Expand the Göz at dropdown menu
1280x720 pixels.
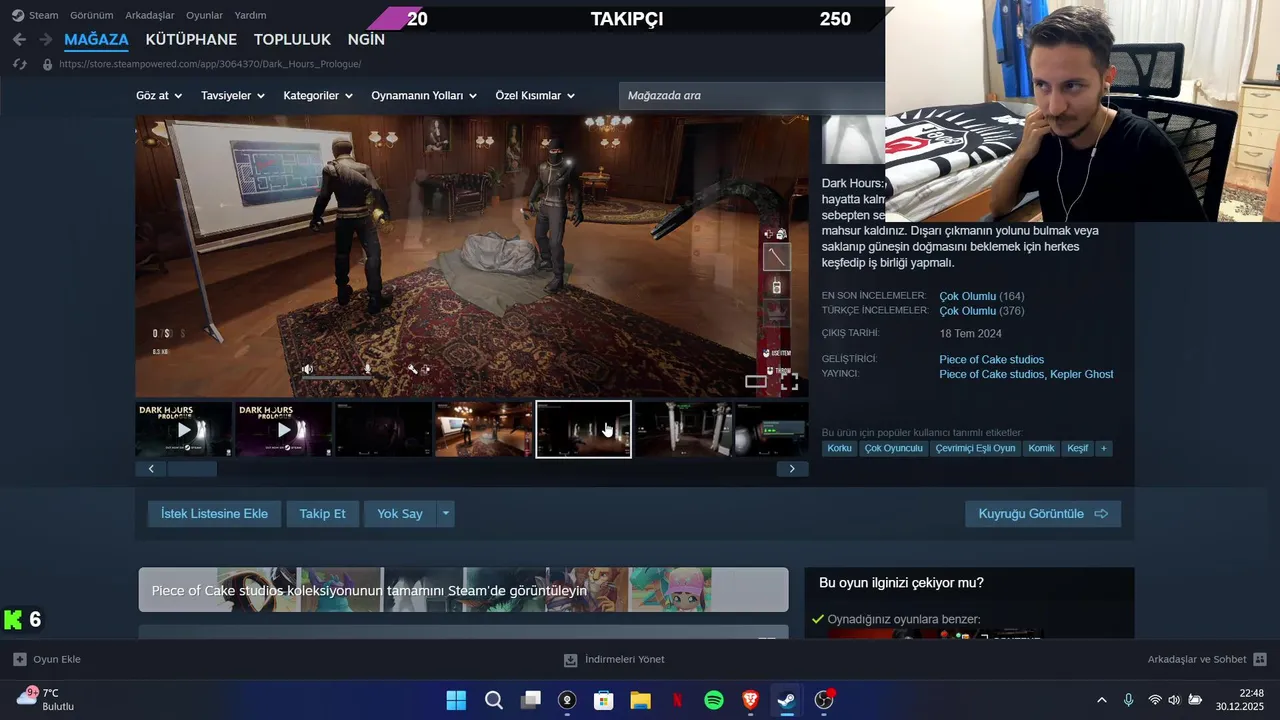tap(159, 96)
